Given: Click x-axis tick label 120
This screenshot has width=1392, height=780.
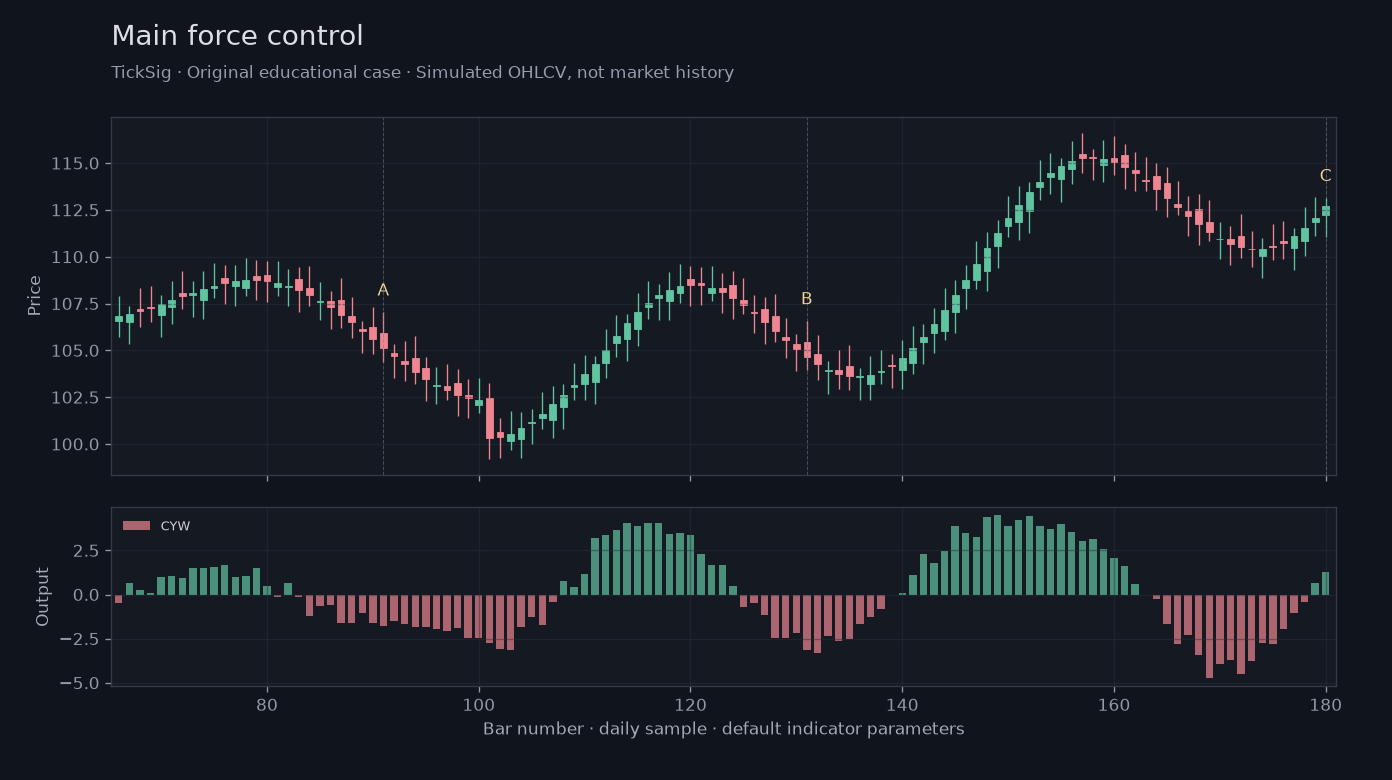Looking at the screenshot, I should pos(690,703).
